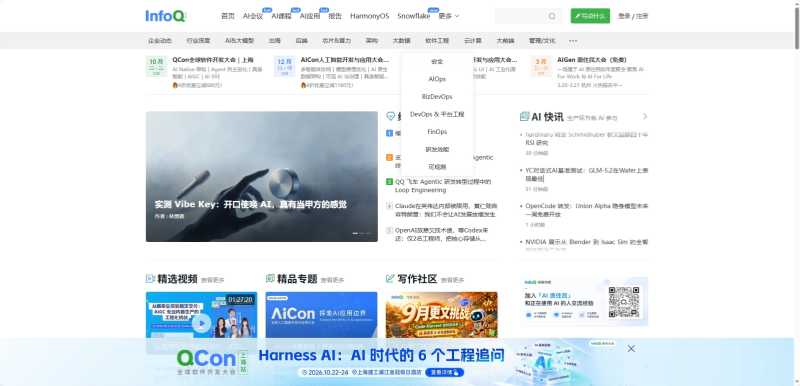Click the AI 快讯 section icon
800x386 pixels.
coord(524,117)
